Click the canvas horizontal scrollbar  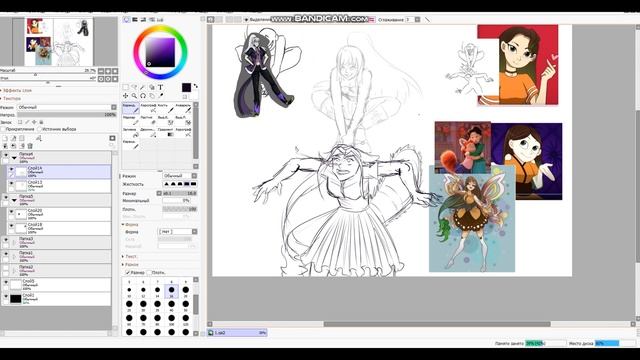point(437,324)
